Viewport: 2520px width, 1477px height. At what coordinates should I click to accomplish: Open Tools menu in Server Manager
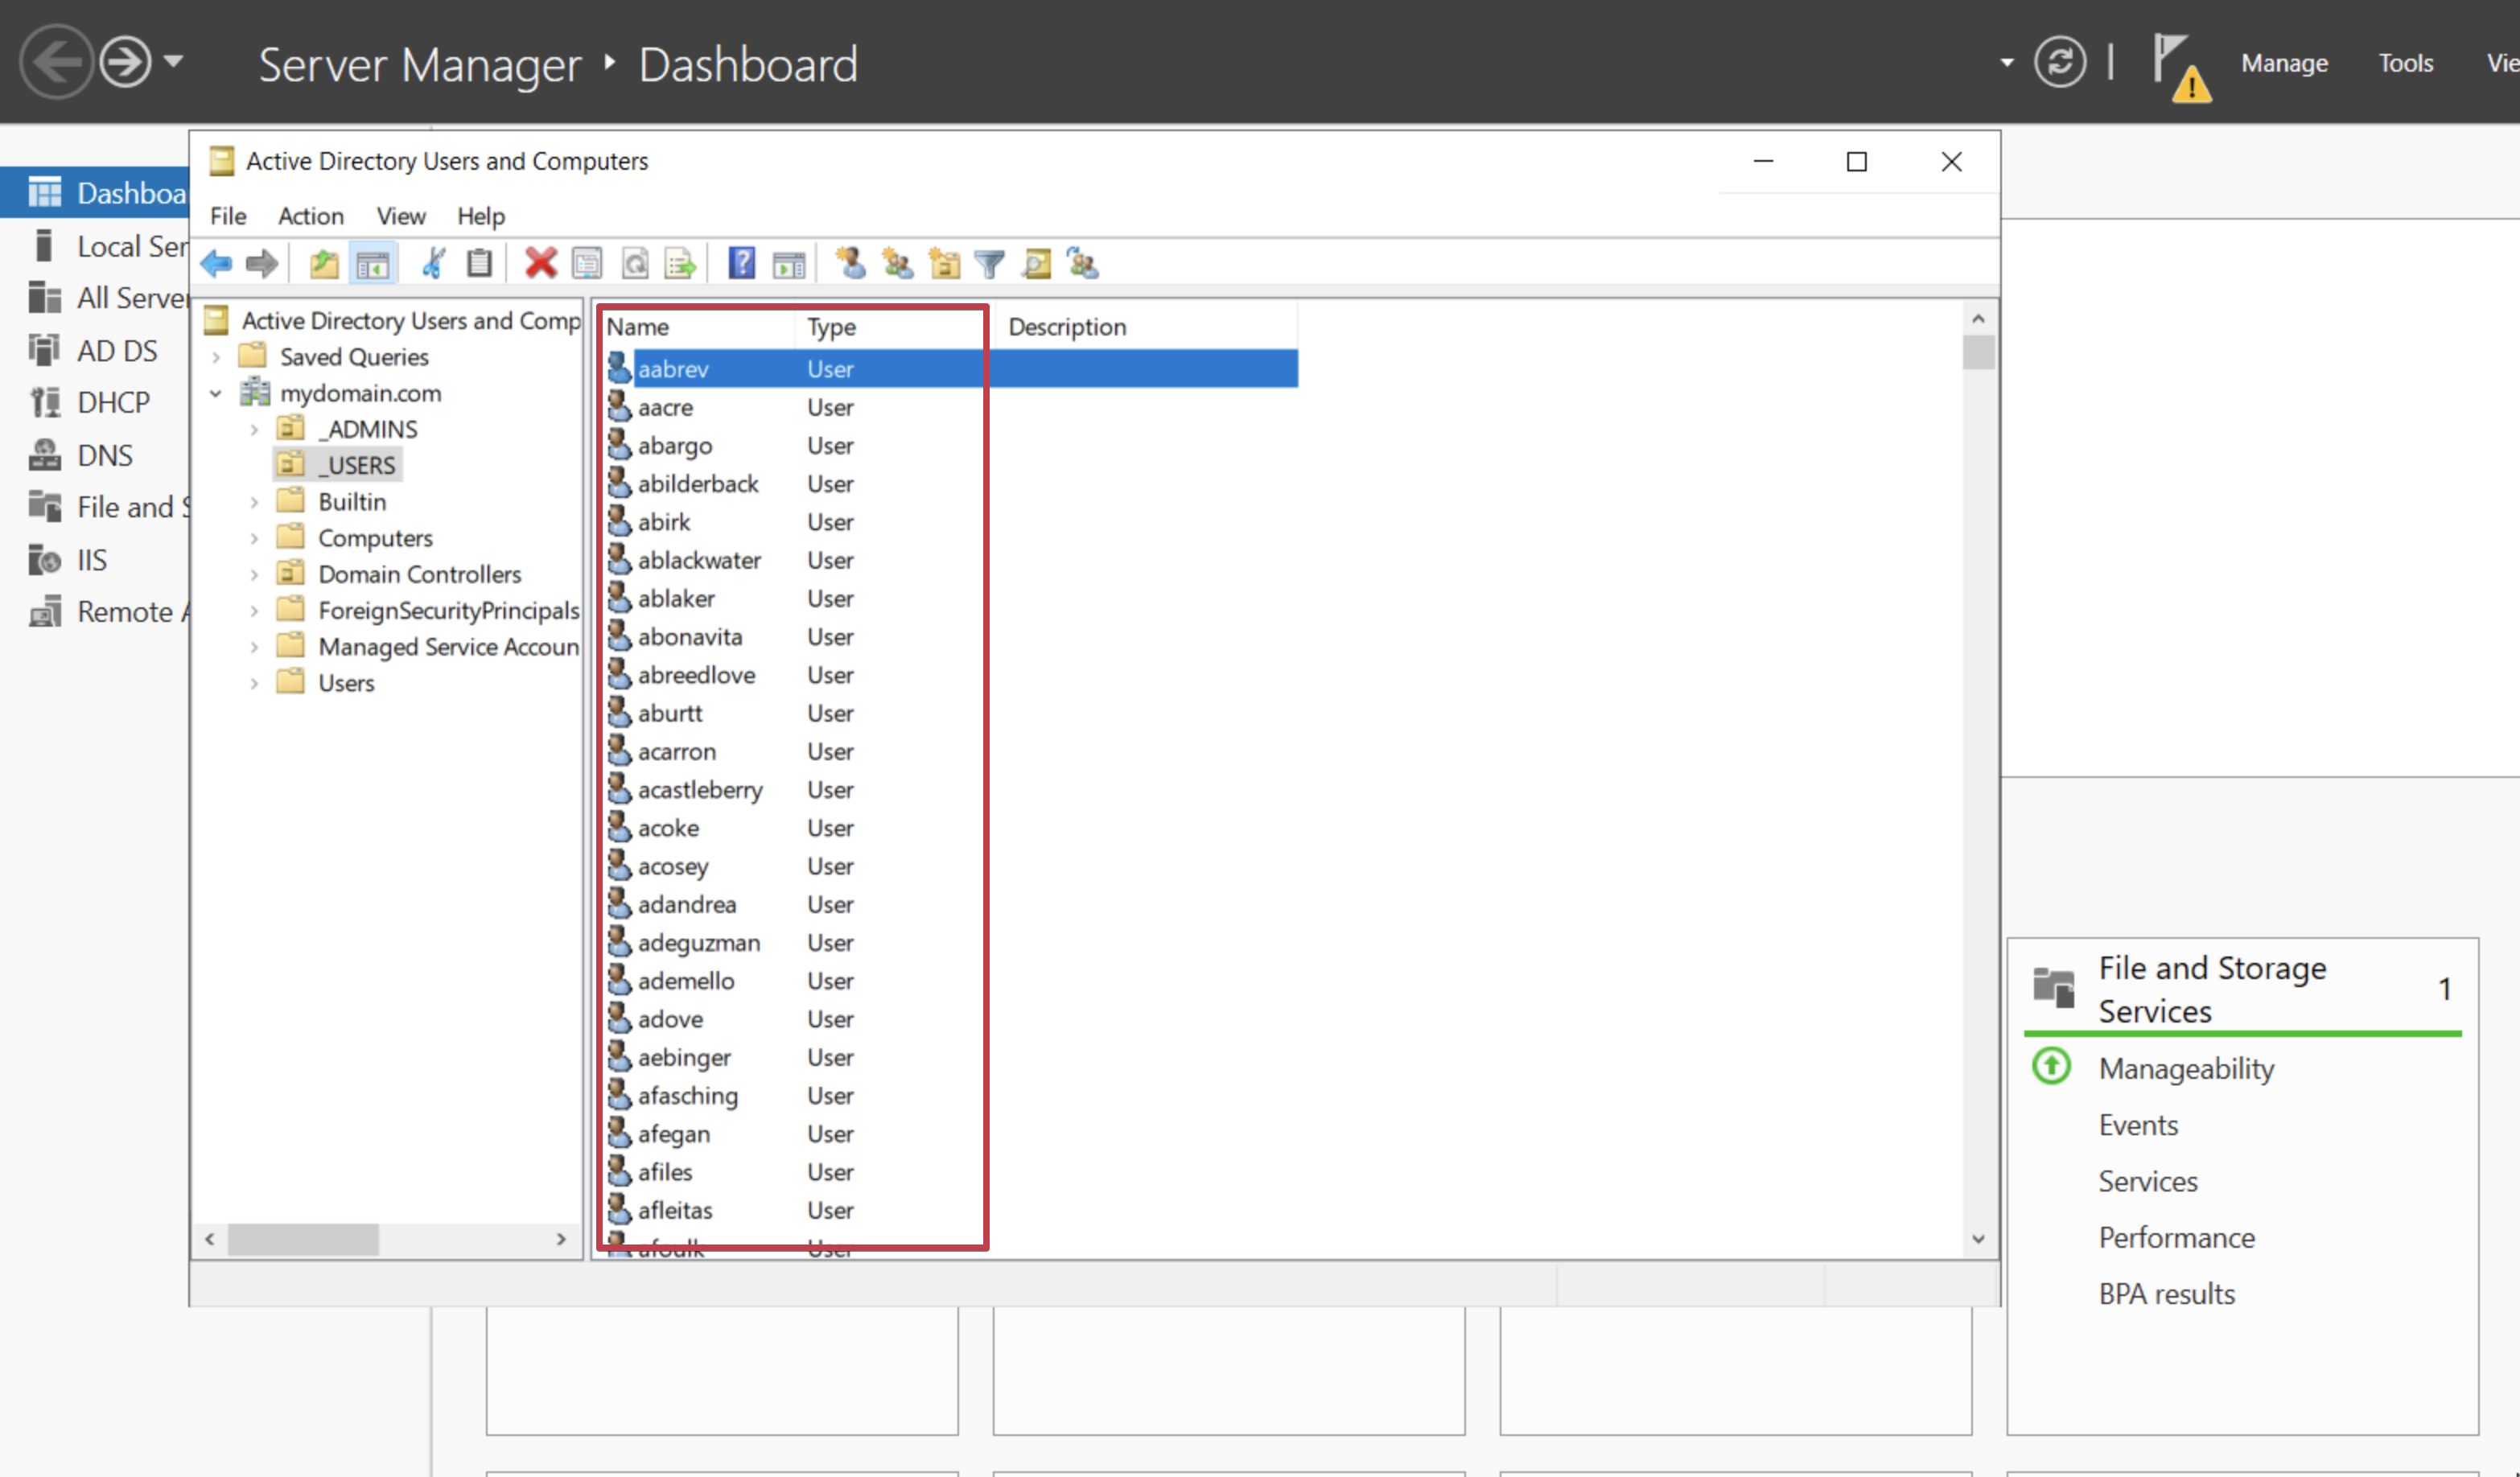coord(2405,63)
